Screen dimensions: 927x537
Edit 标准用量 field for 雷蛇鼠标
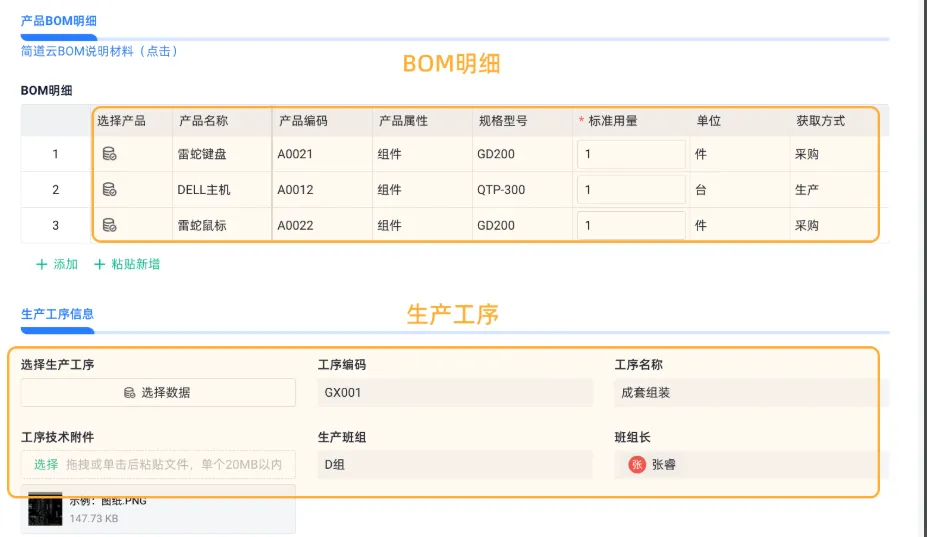tap(631, 225)
